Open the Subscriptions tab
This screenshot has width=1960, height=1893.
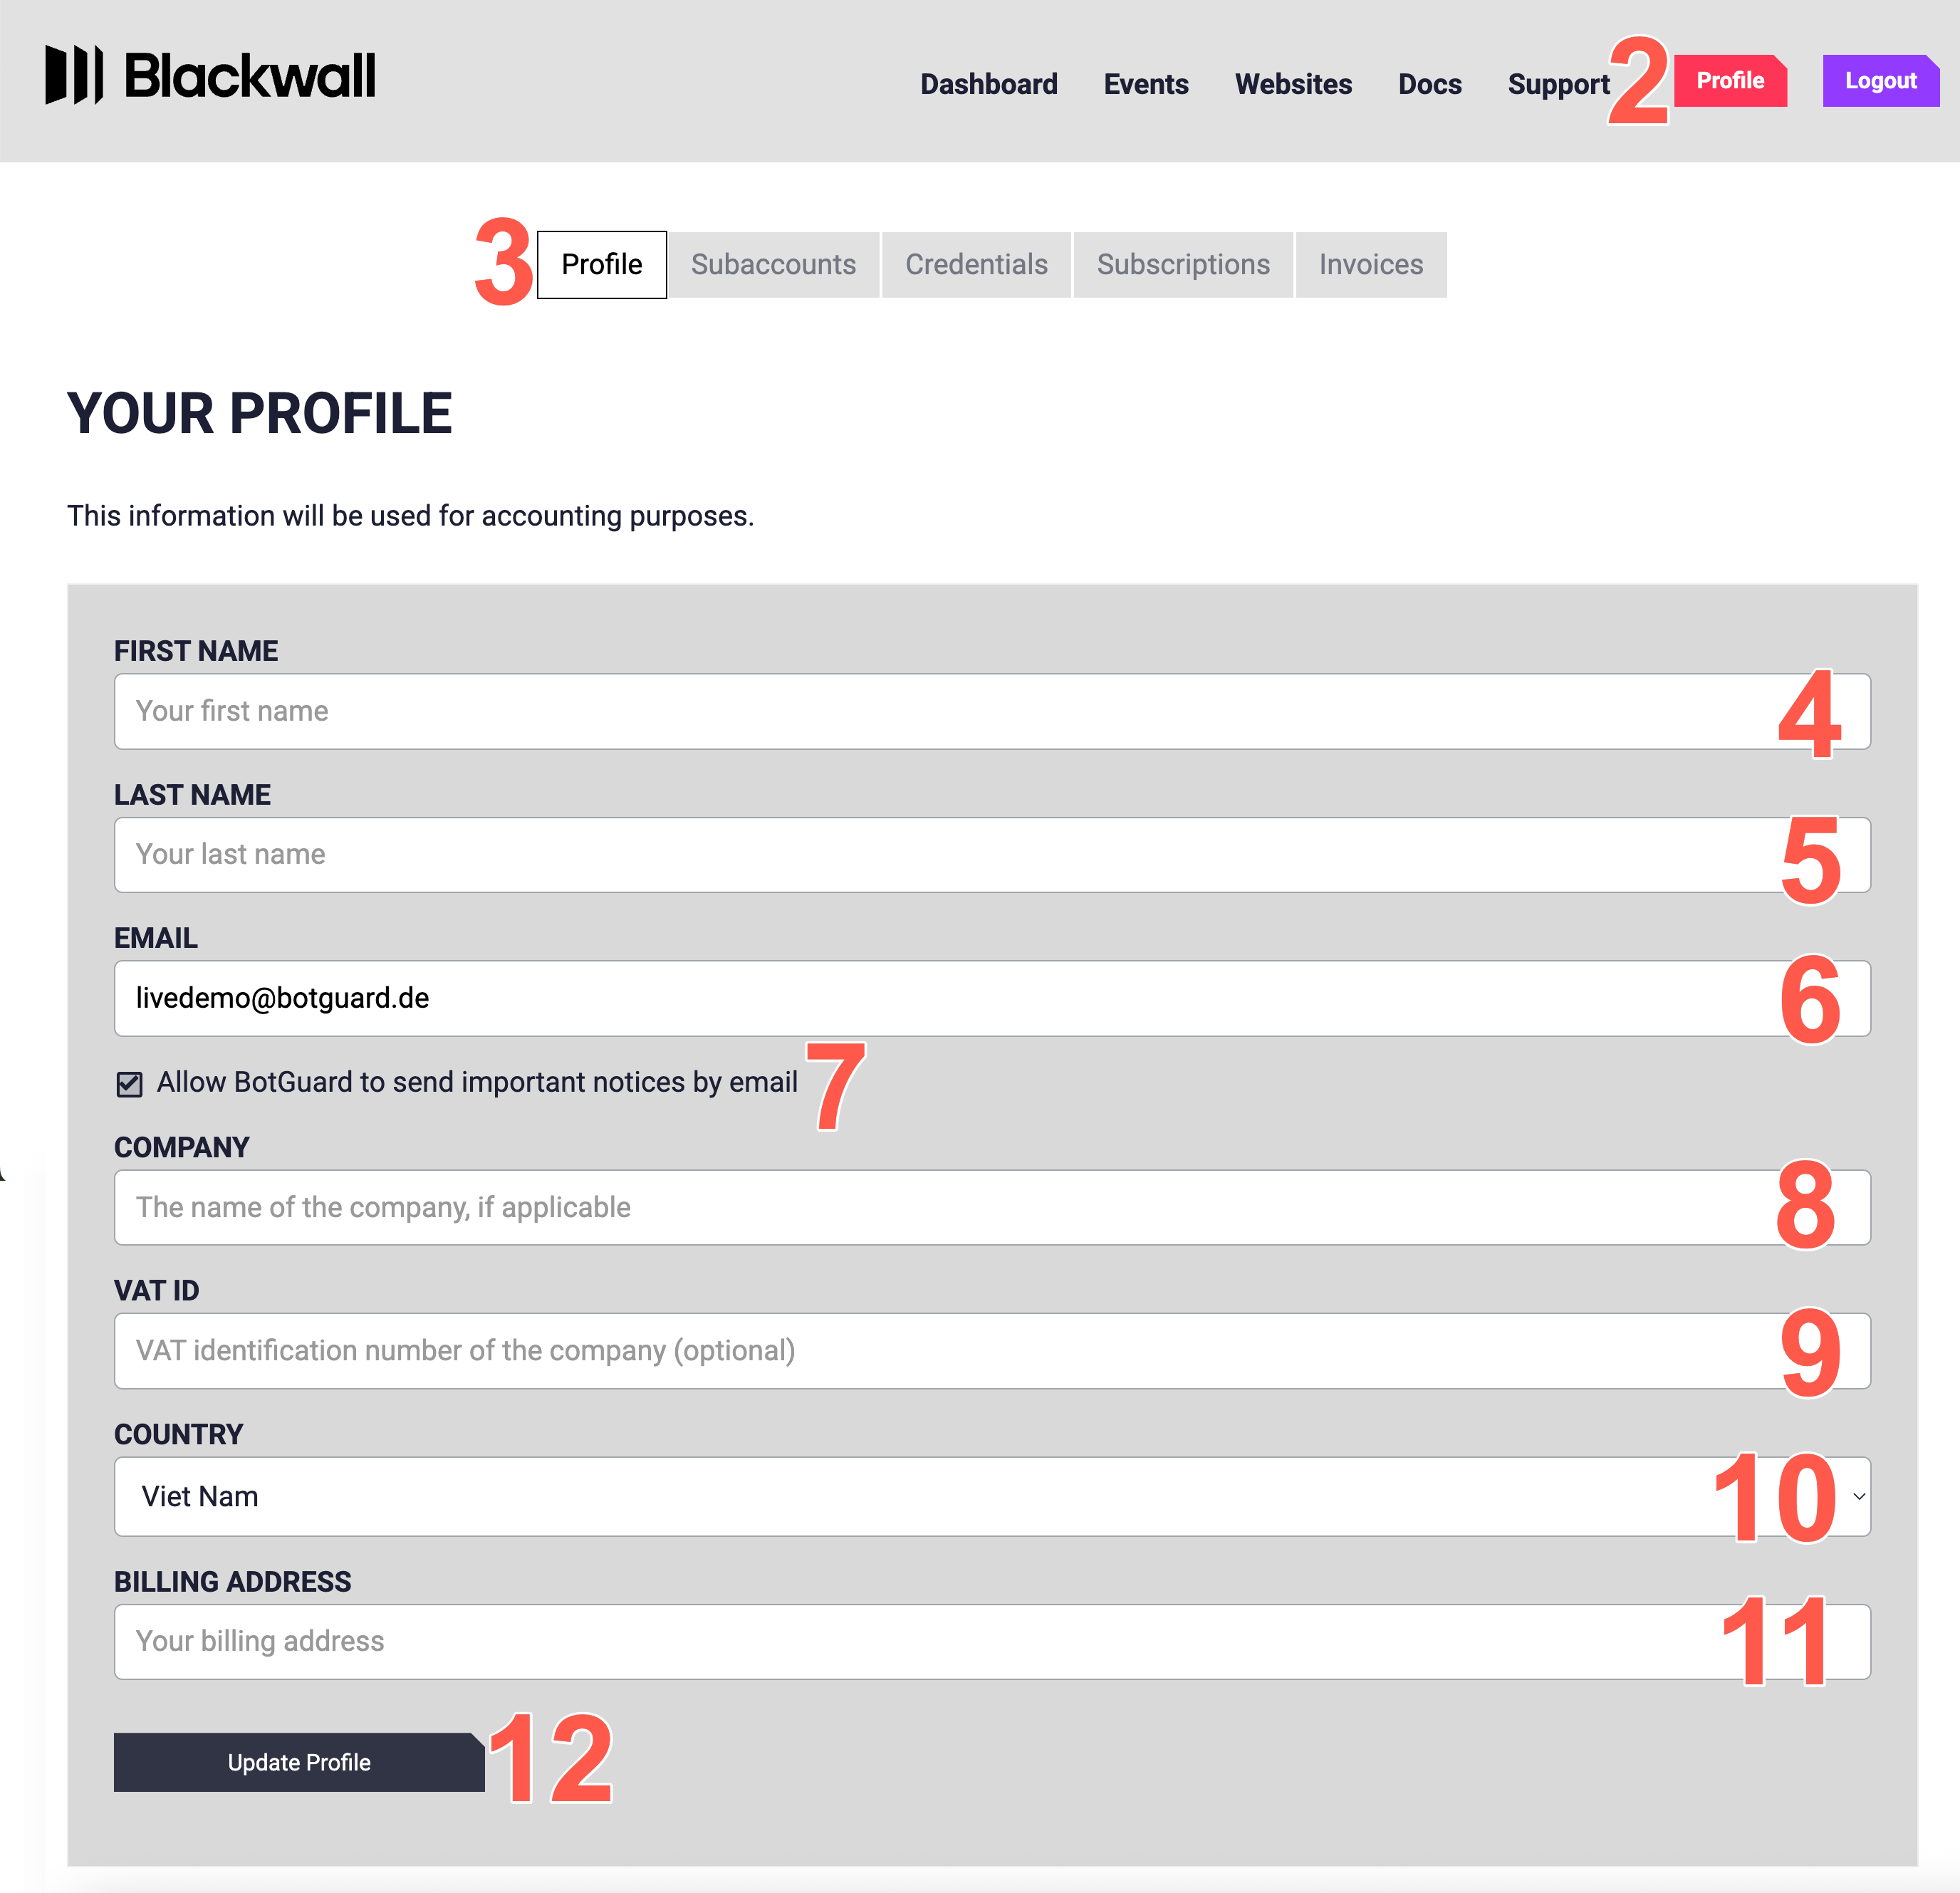[1183, 264]
